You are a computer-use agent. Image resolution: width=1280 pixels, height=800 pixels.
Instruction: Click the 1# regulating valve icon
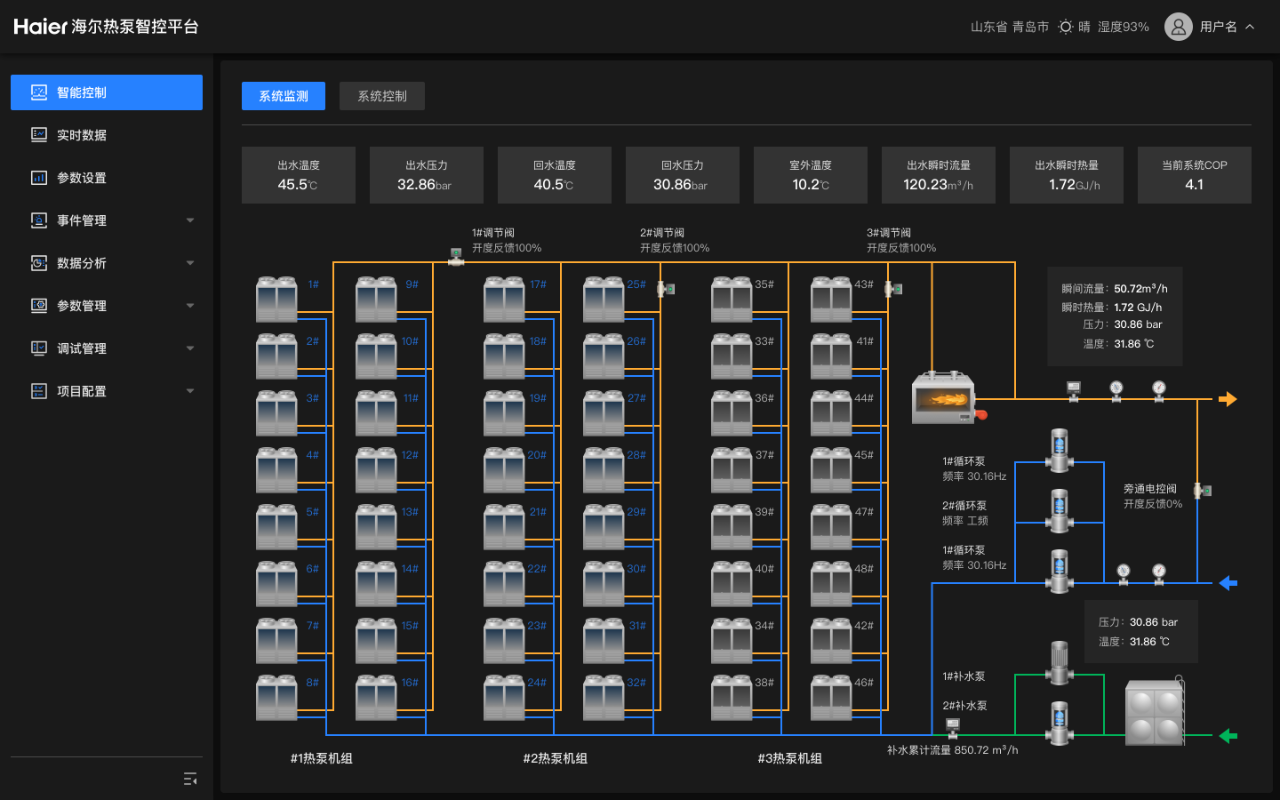coord(456,256)
